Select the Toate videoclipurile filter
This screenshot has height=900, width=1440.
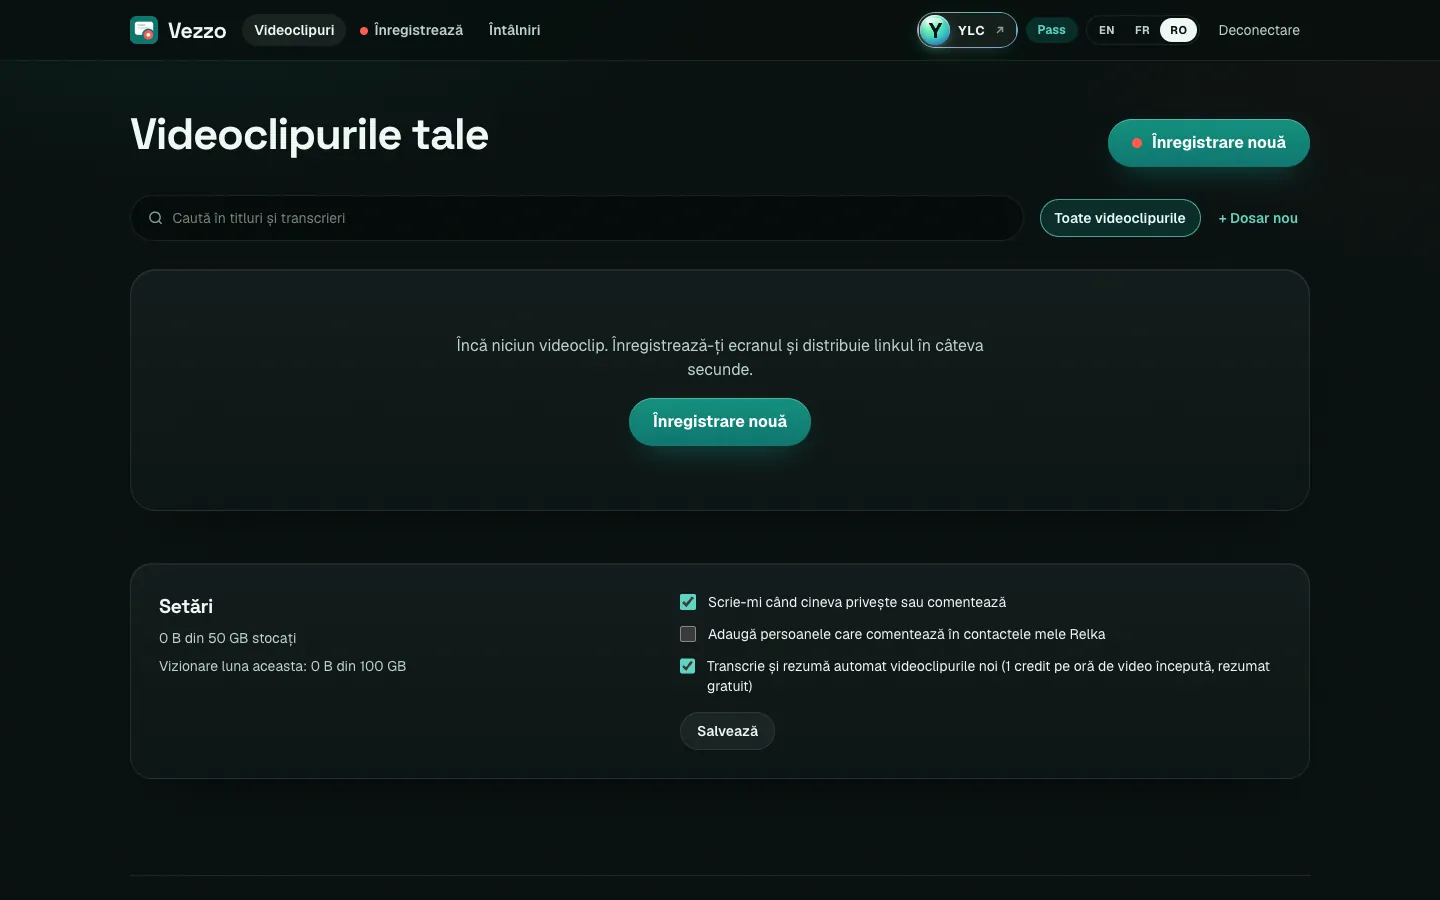[x=1120, y=218]
